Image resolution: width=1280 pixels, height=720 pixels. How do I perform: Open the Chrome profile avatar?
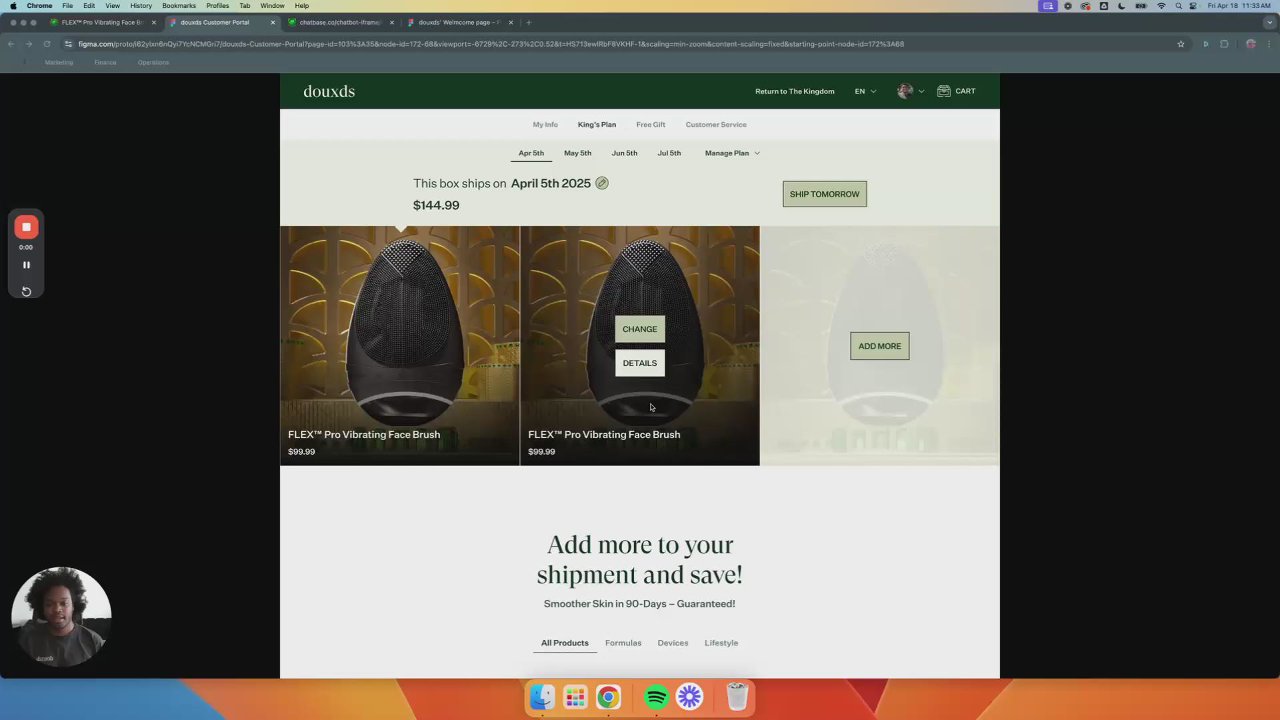tap(1250, 44)
